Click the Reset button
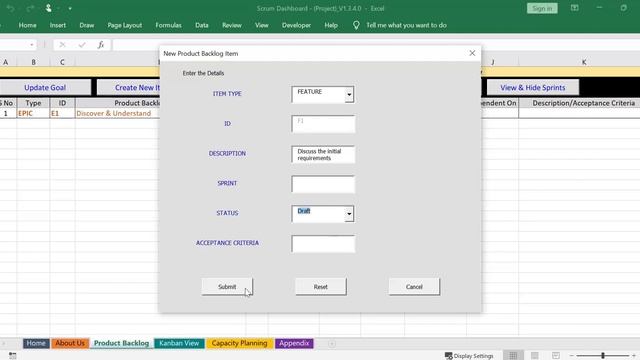 point(321,287)
